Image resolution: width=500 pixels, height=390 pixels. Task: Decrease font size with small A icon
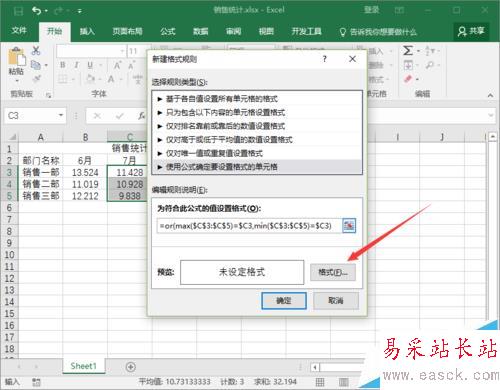coord(131,65)
